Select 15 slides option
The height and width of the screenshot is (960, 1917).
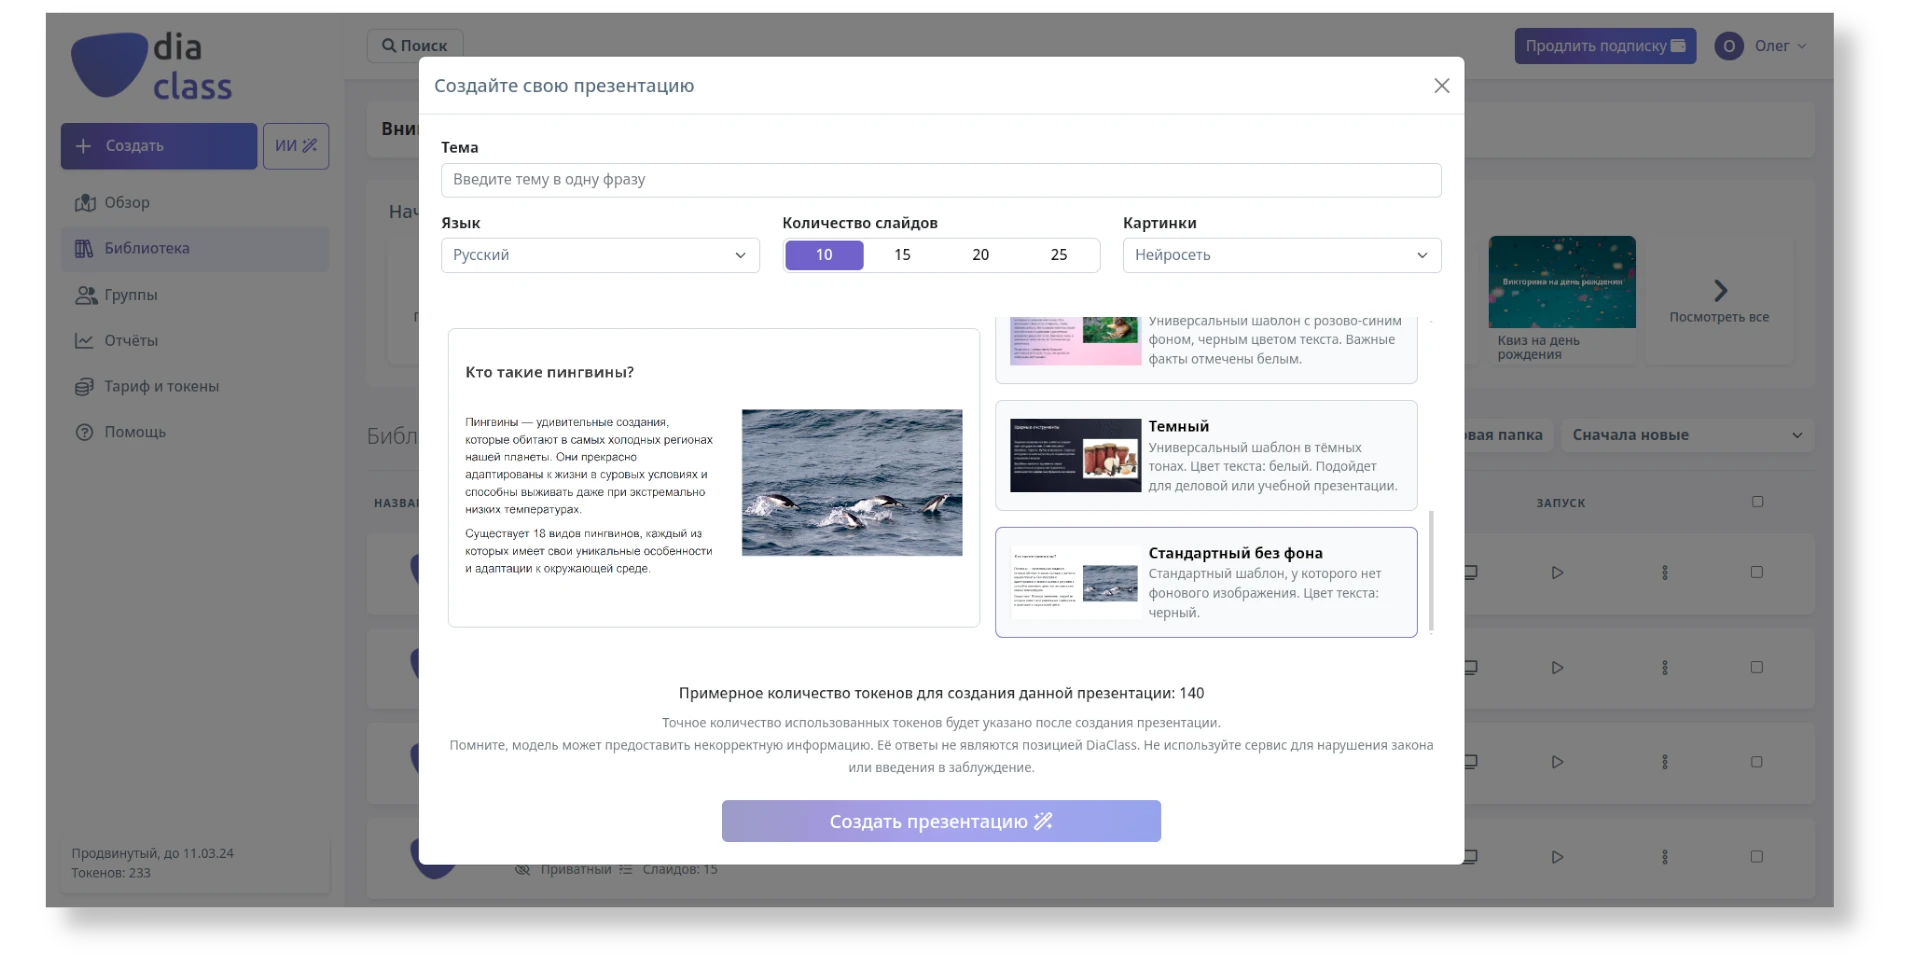coord(902,255)
